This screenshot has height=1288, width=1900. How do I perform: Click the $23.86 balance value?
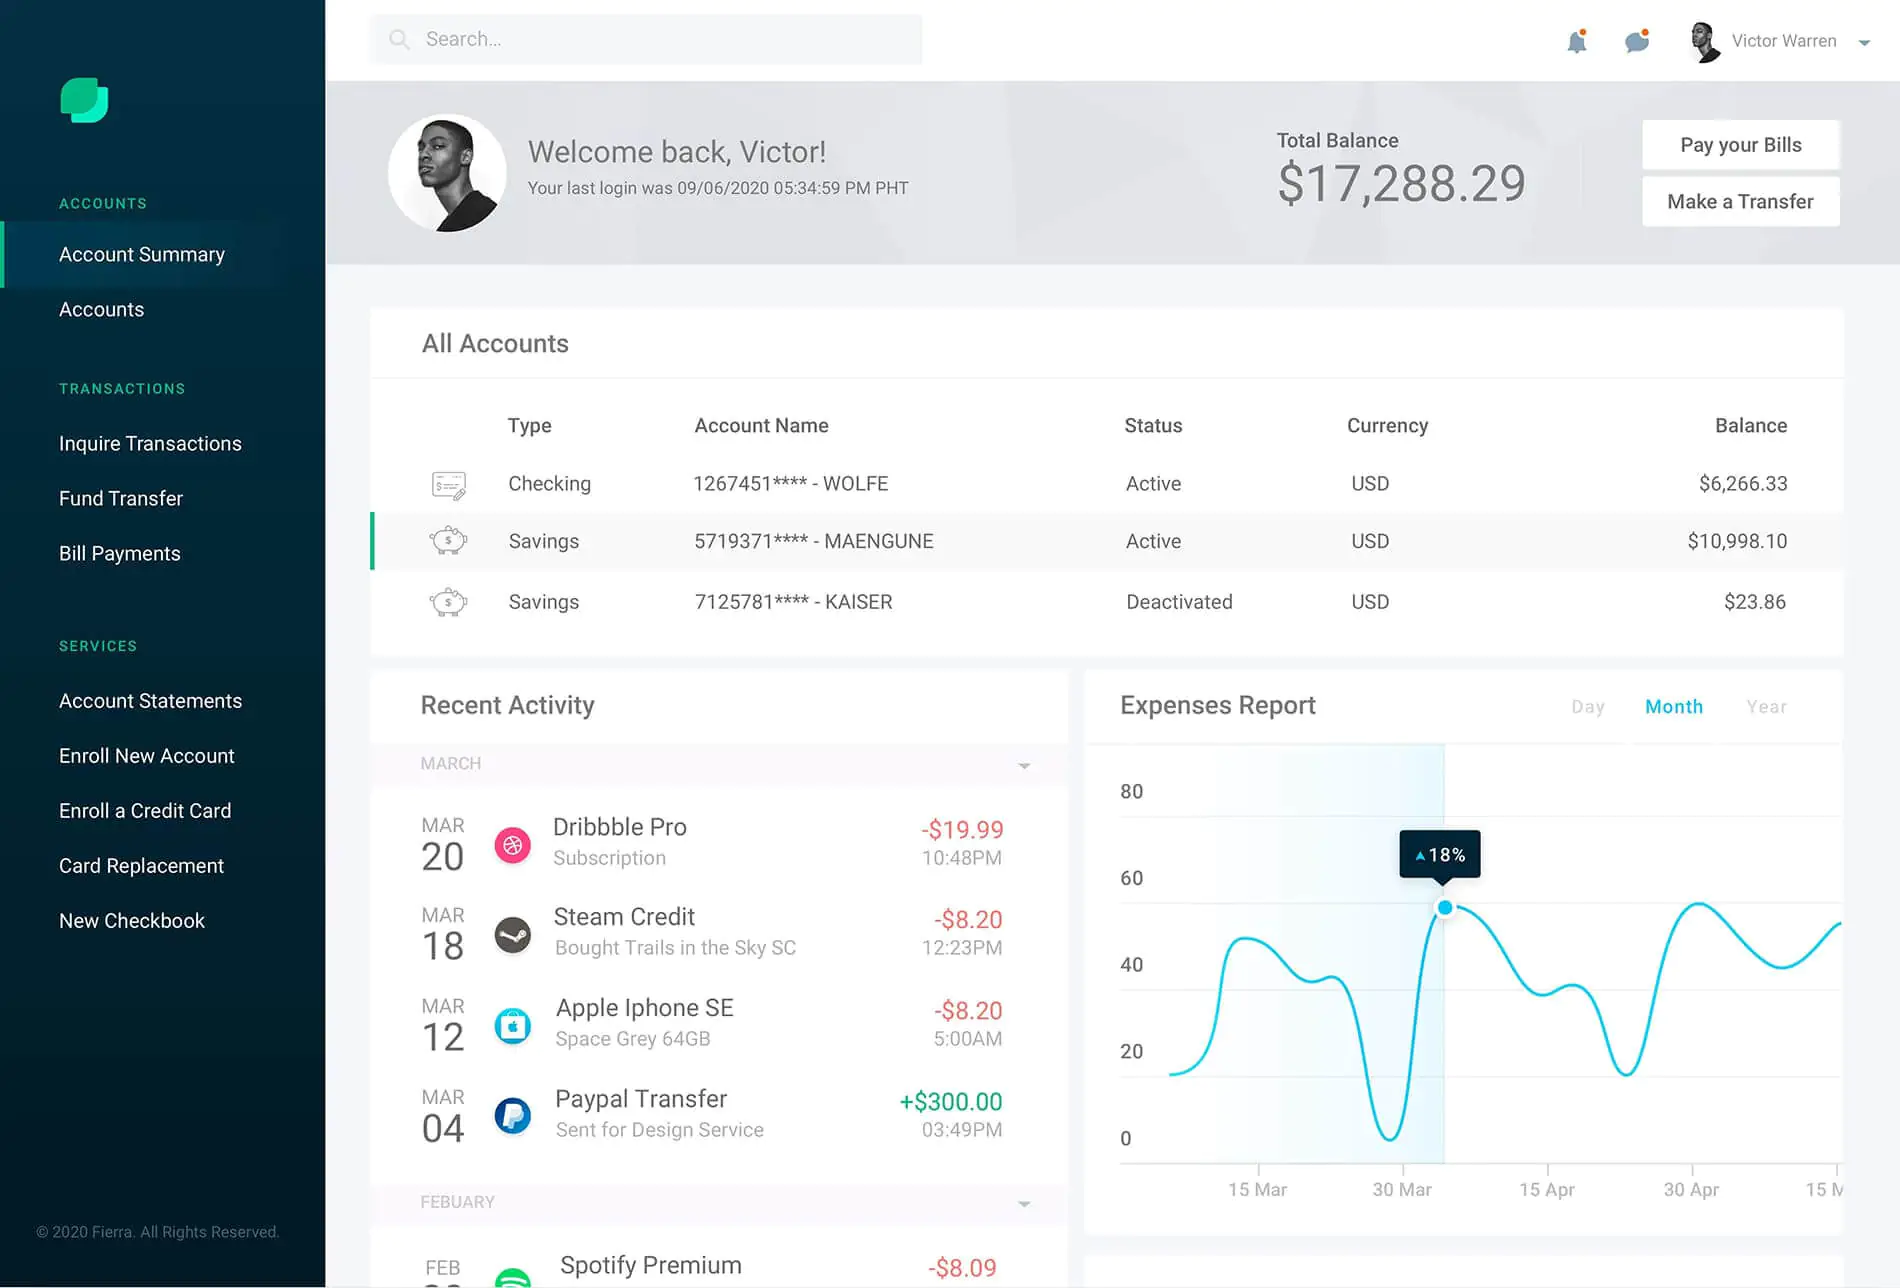point(1755,602)
